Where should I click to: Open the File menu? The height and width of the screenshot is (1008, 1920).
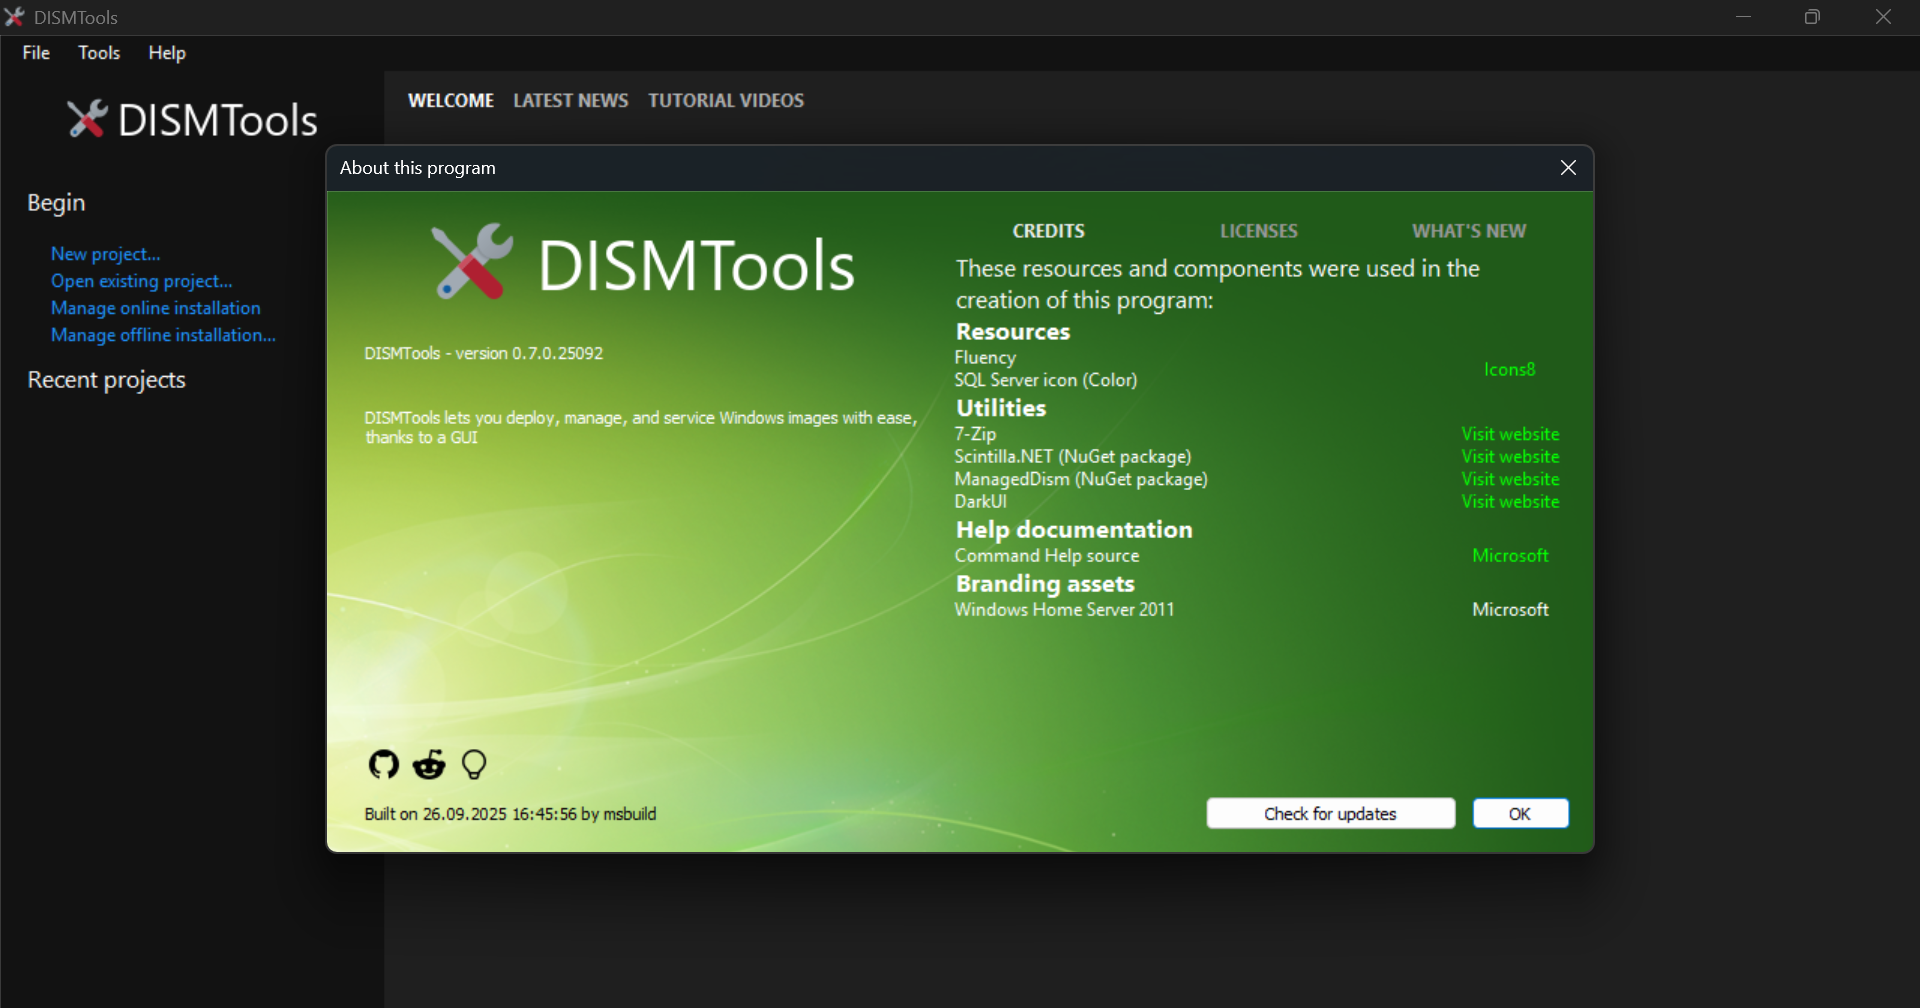36,53
